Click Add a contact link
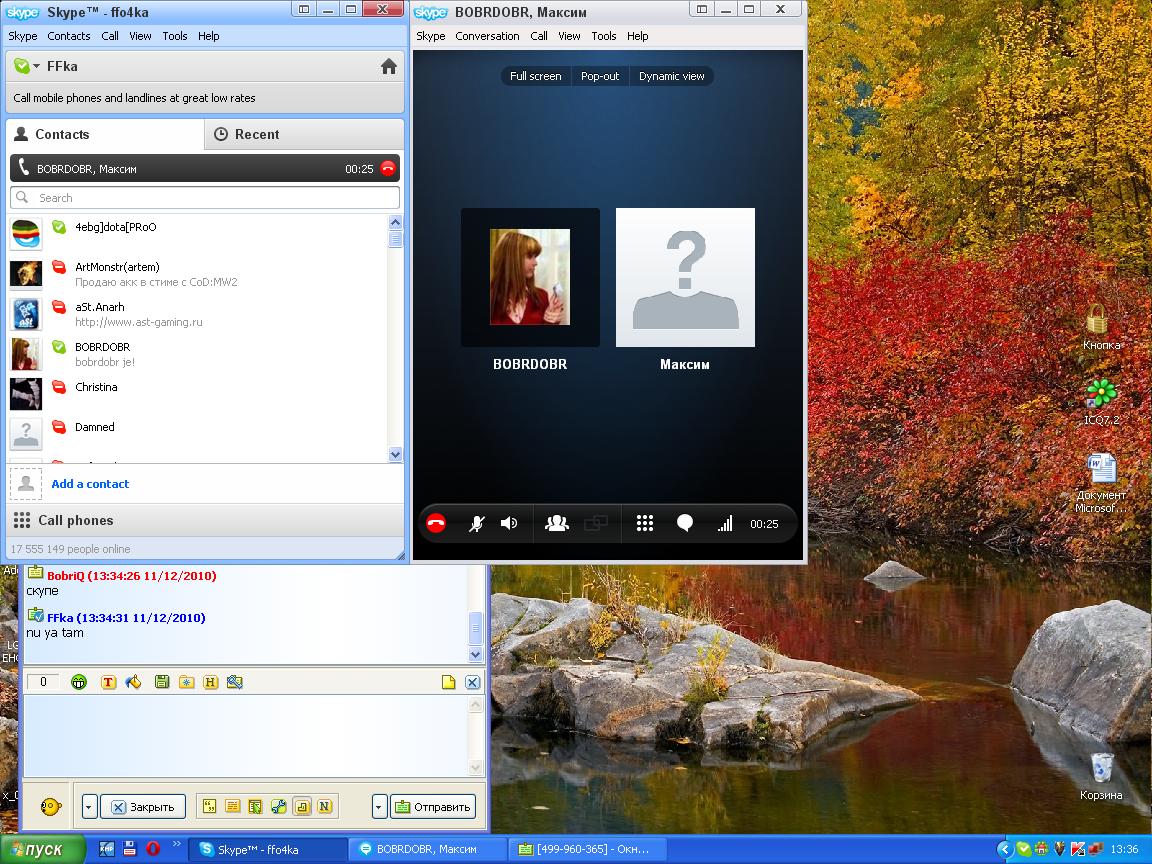 (90, 483)
